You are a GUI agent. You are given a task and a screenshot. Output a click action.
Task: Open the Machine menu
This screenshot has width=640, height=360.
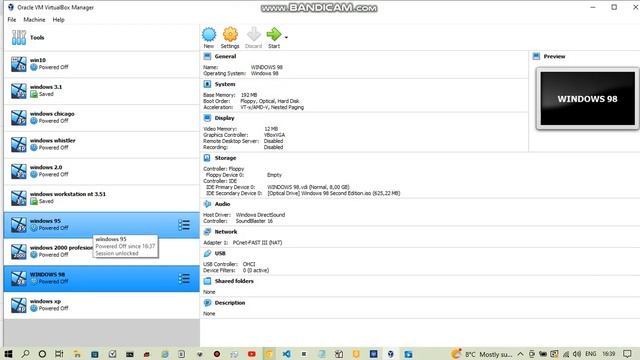[x=34, y=20]
